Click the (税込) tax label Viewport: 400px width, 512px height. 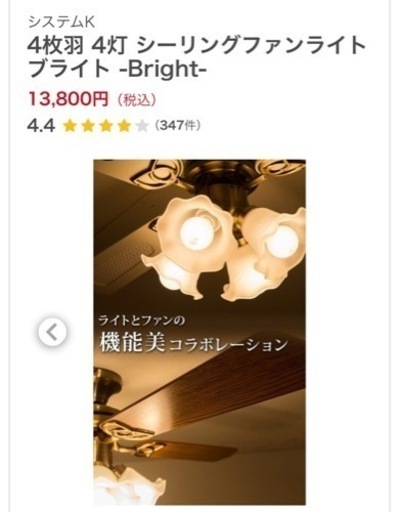click(136, 100)
